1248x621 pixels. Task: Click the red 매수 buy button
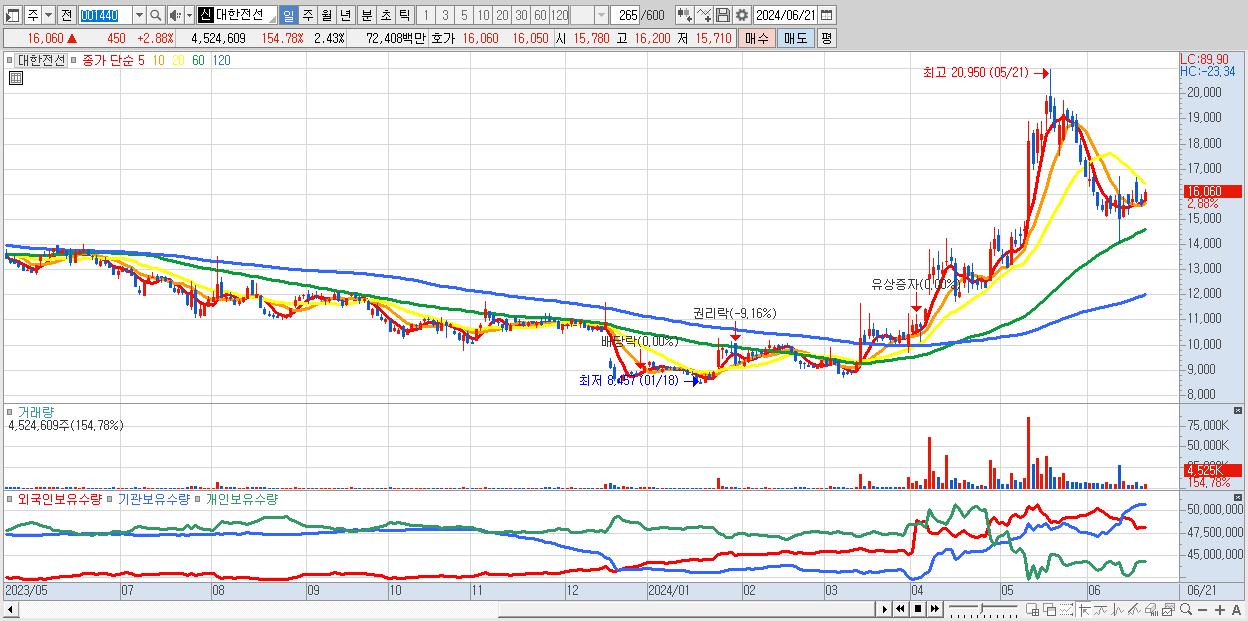[756, 38]
